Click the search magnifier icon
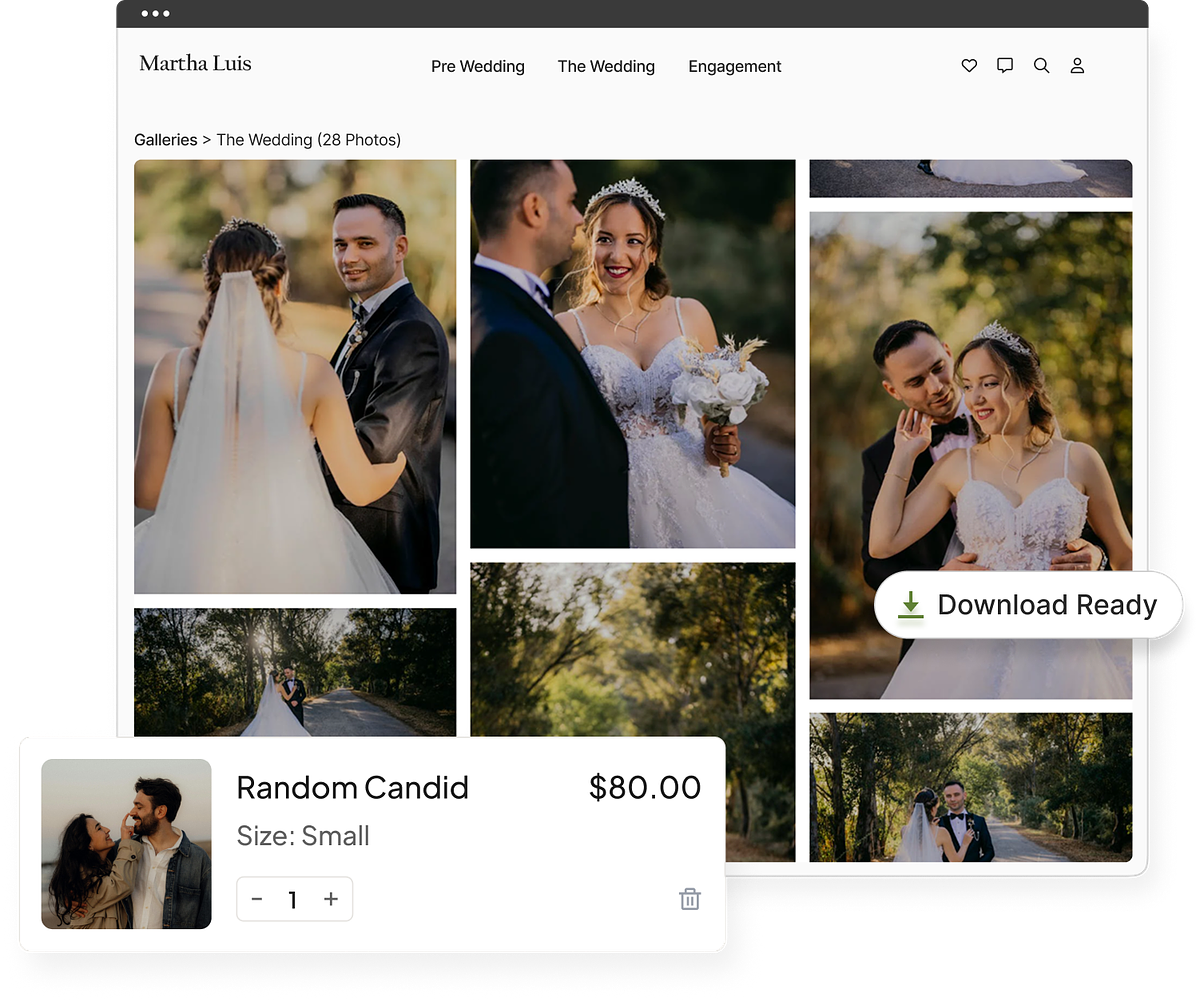The height and width of the screenshot is (1001, 1200). (x=1041, y=66)
